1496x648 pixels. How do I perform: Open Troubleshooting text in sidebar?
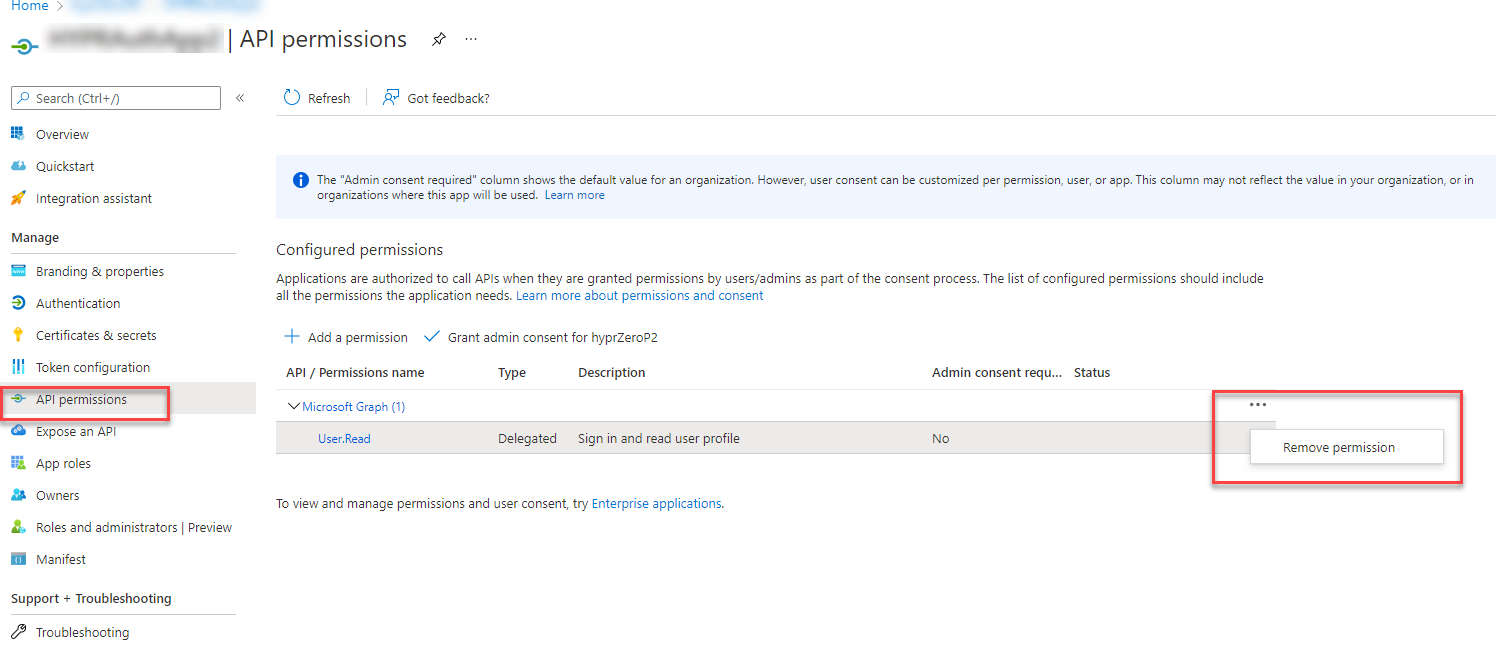click(x=82, y=632)
